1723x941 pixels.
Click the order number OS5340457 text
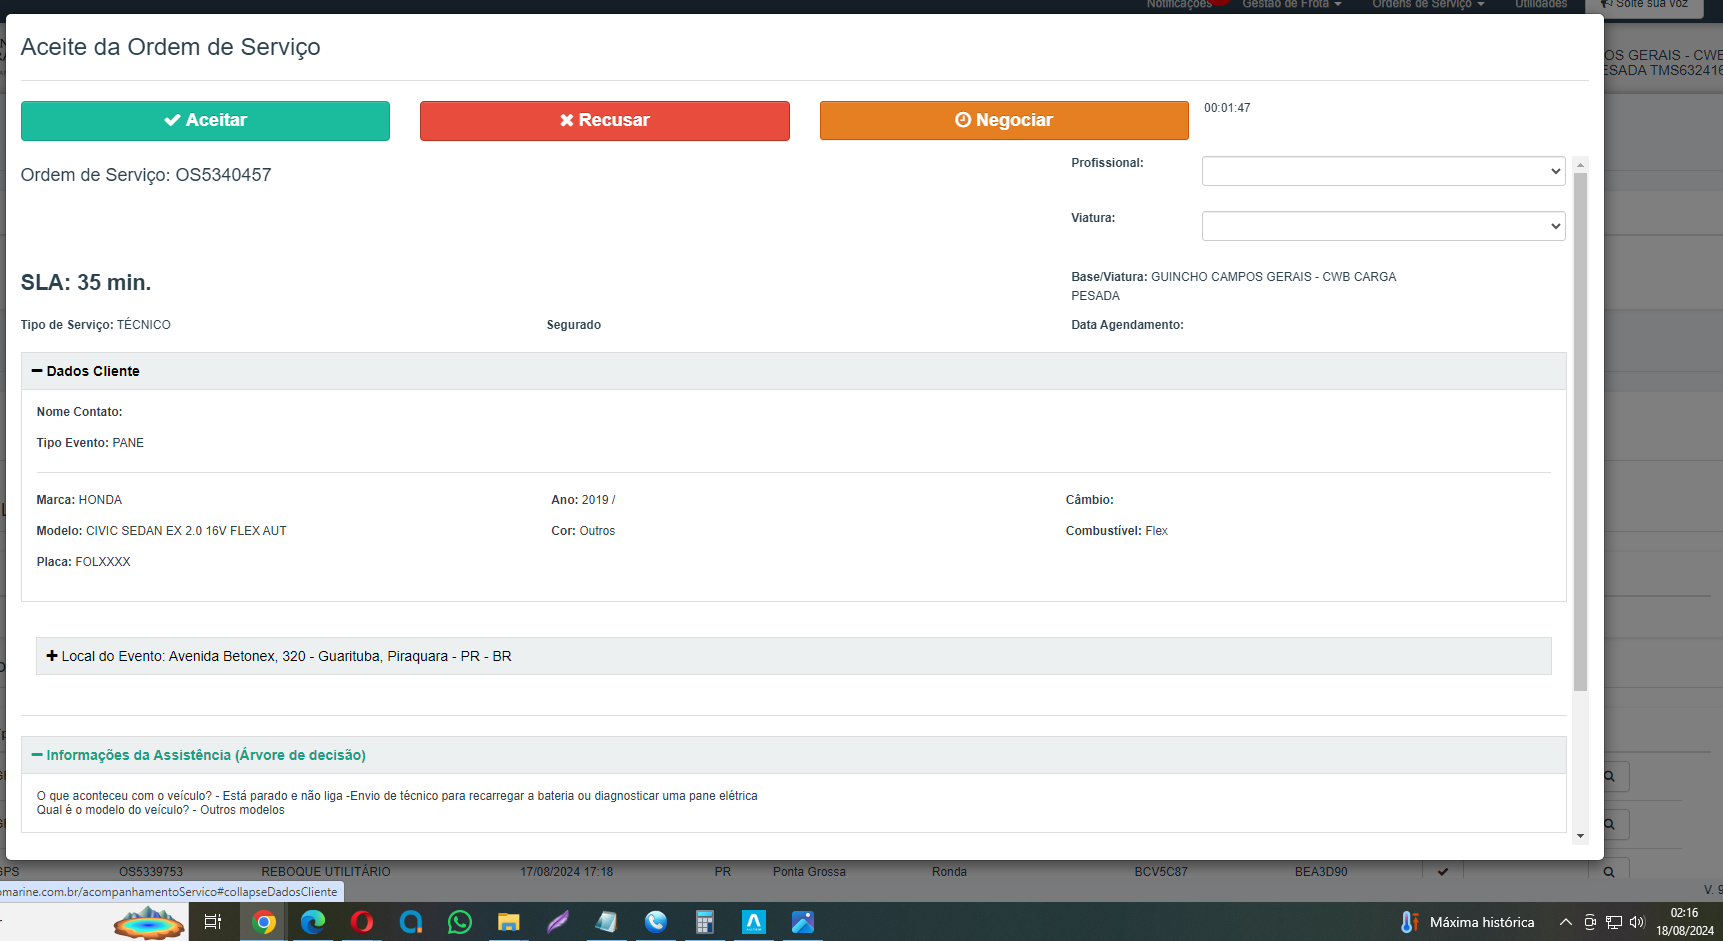(x=223, y=175)
